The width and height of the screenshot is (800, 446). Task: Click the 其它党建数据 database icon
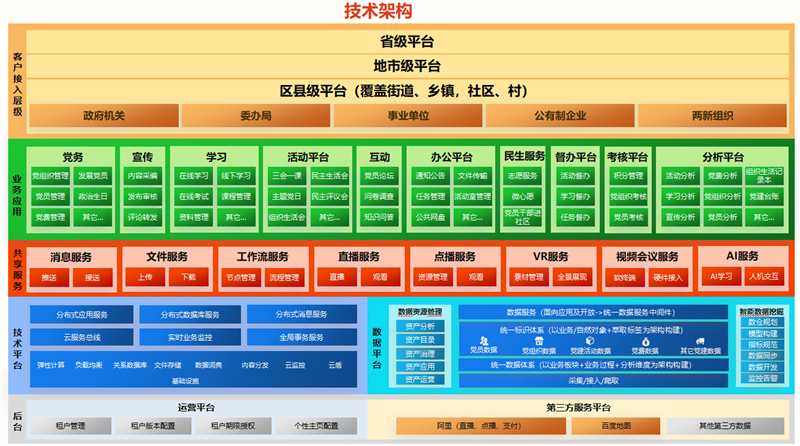click(x=700, y=341)
